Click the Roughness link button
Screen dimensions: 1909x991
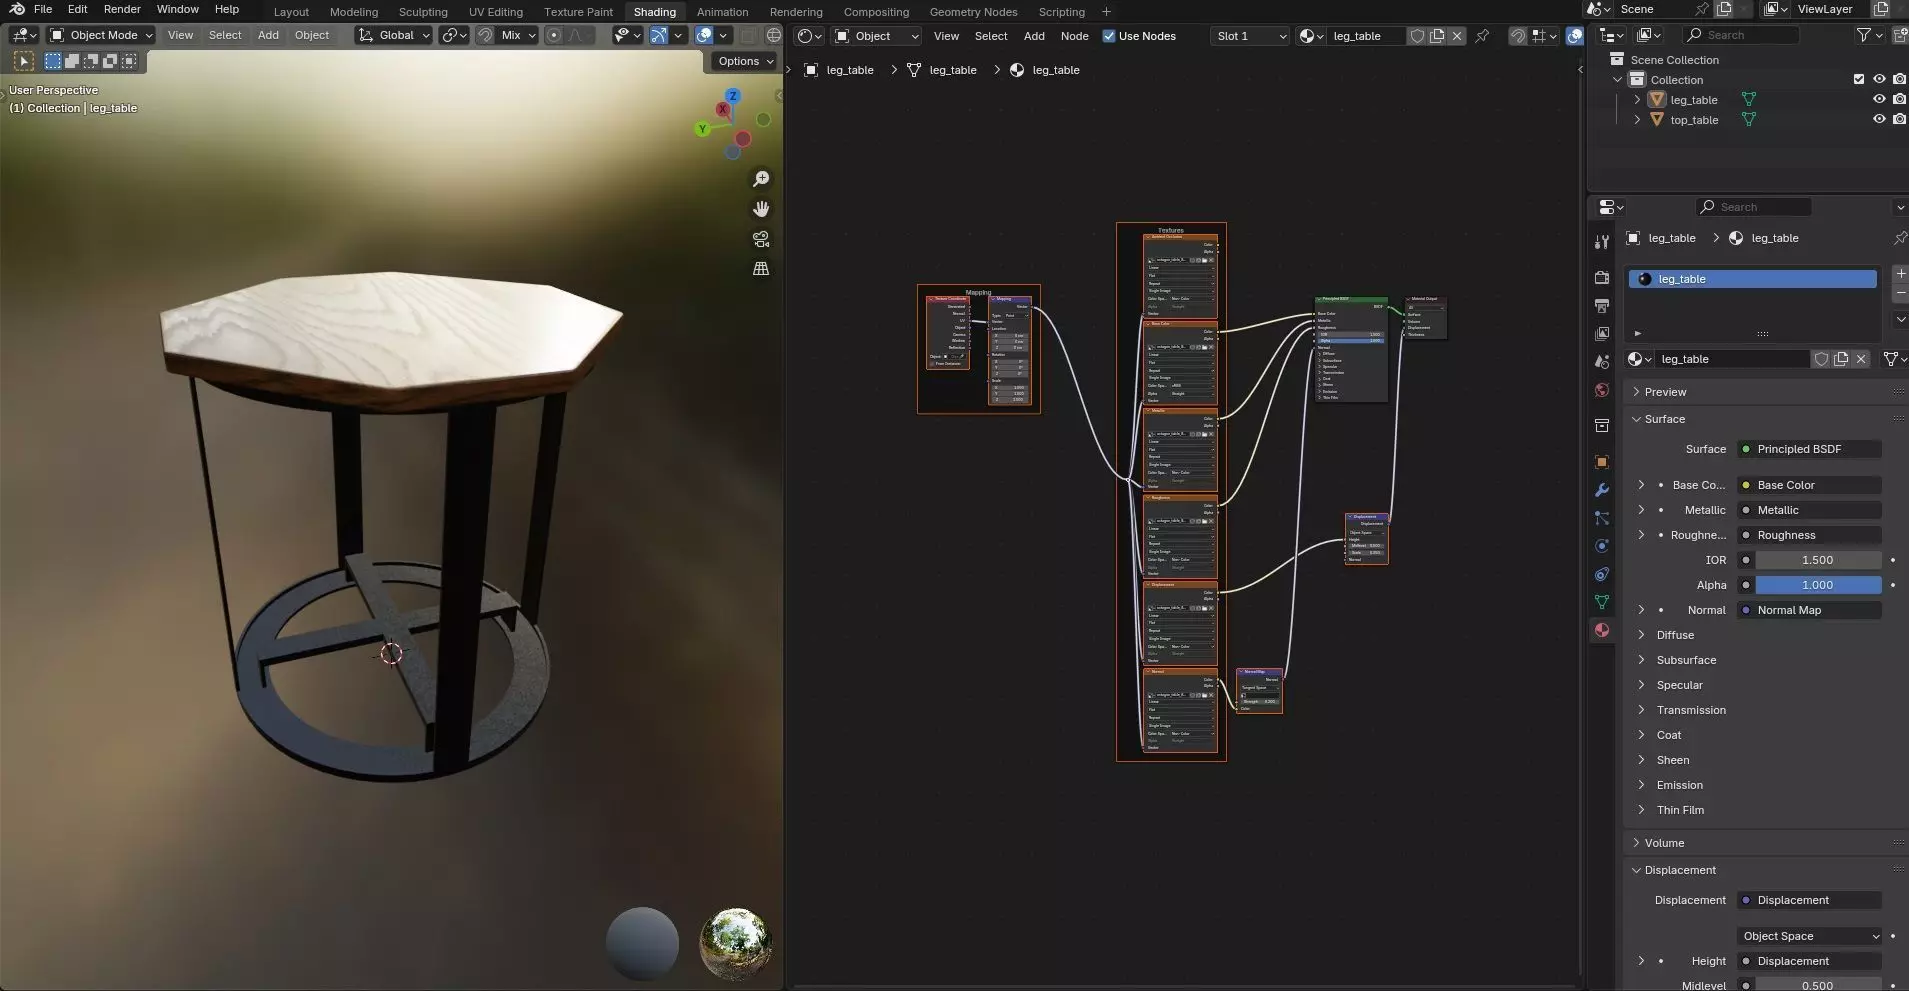pos(1810,535)
